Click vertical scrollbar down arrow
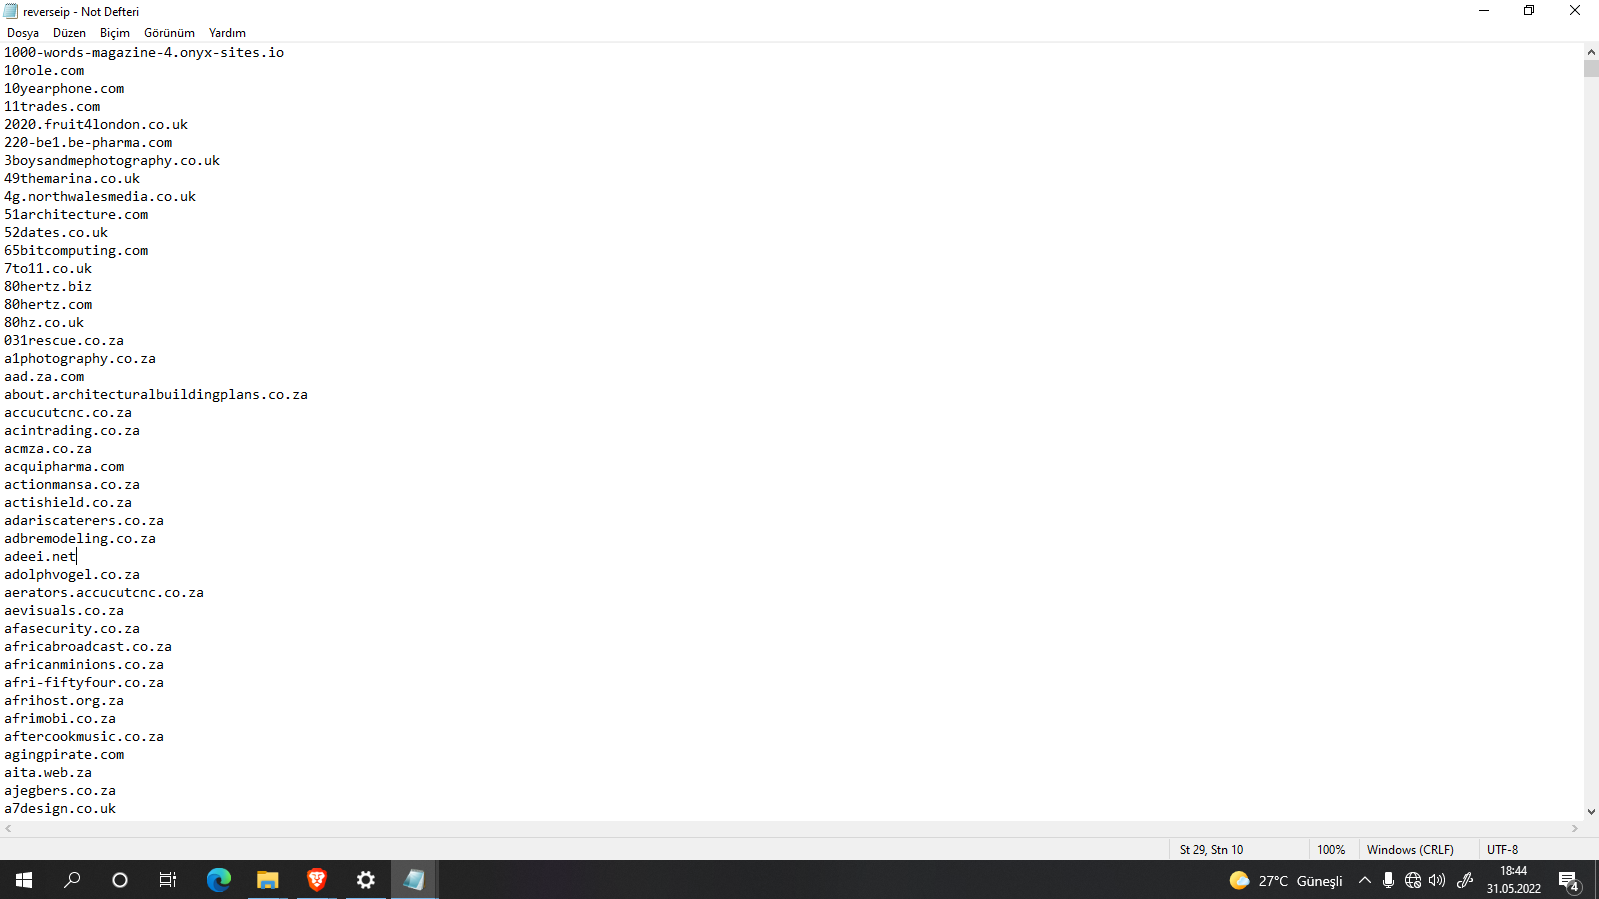 tap(1591, 812)
